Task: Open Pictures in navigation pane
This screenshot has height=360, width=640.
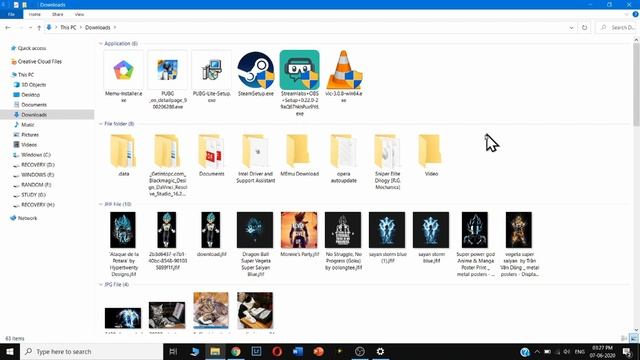Action: click(30, 135)
